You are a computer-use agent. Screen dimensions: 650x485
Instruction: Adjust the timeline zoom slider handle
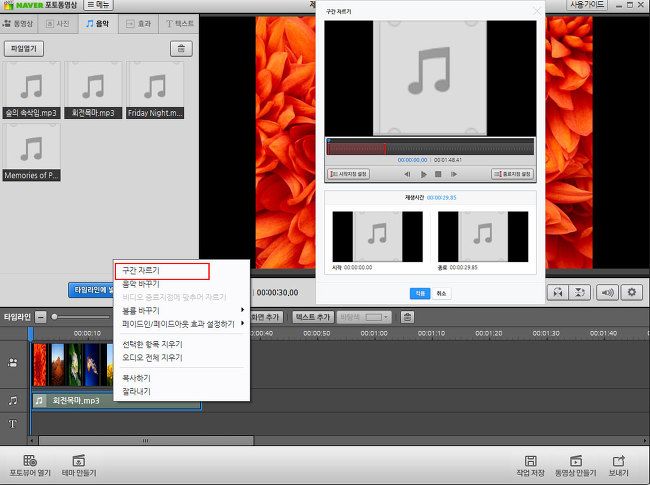point(54,317)
